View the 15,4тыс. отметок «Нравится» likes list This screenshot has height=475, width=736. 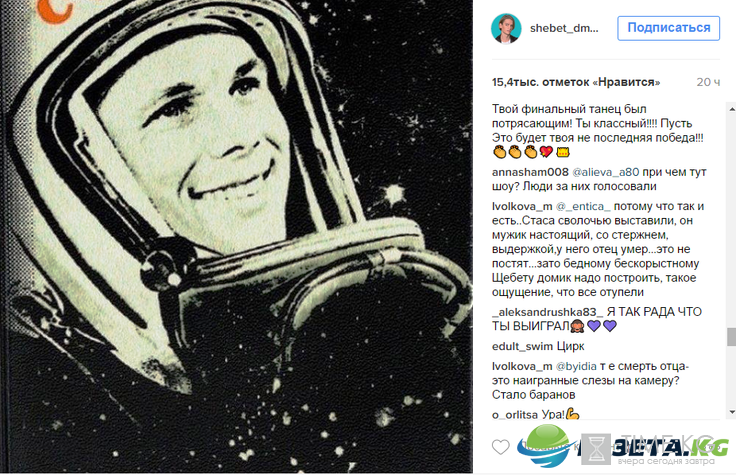575,82
